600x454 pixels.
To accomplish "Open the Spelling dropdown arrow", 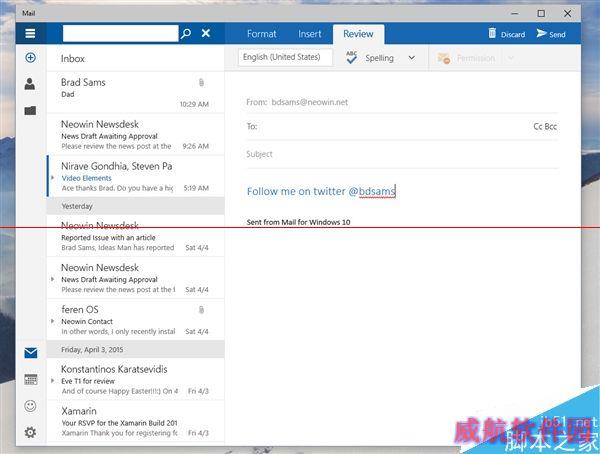I will (411, 58).
